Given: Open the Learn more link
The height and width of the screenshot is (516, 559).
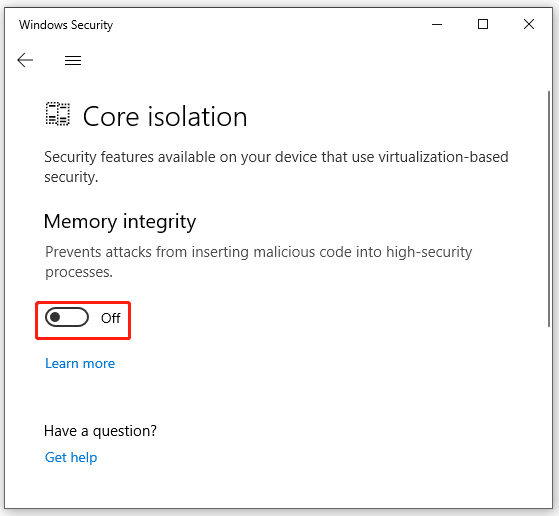Looking at the screenshot, I should [x=80, y=363].
